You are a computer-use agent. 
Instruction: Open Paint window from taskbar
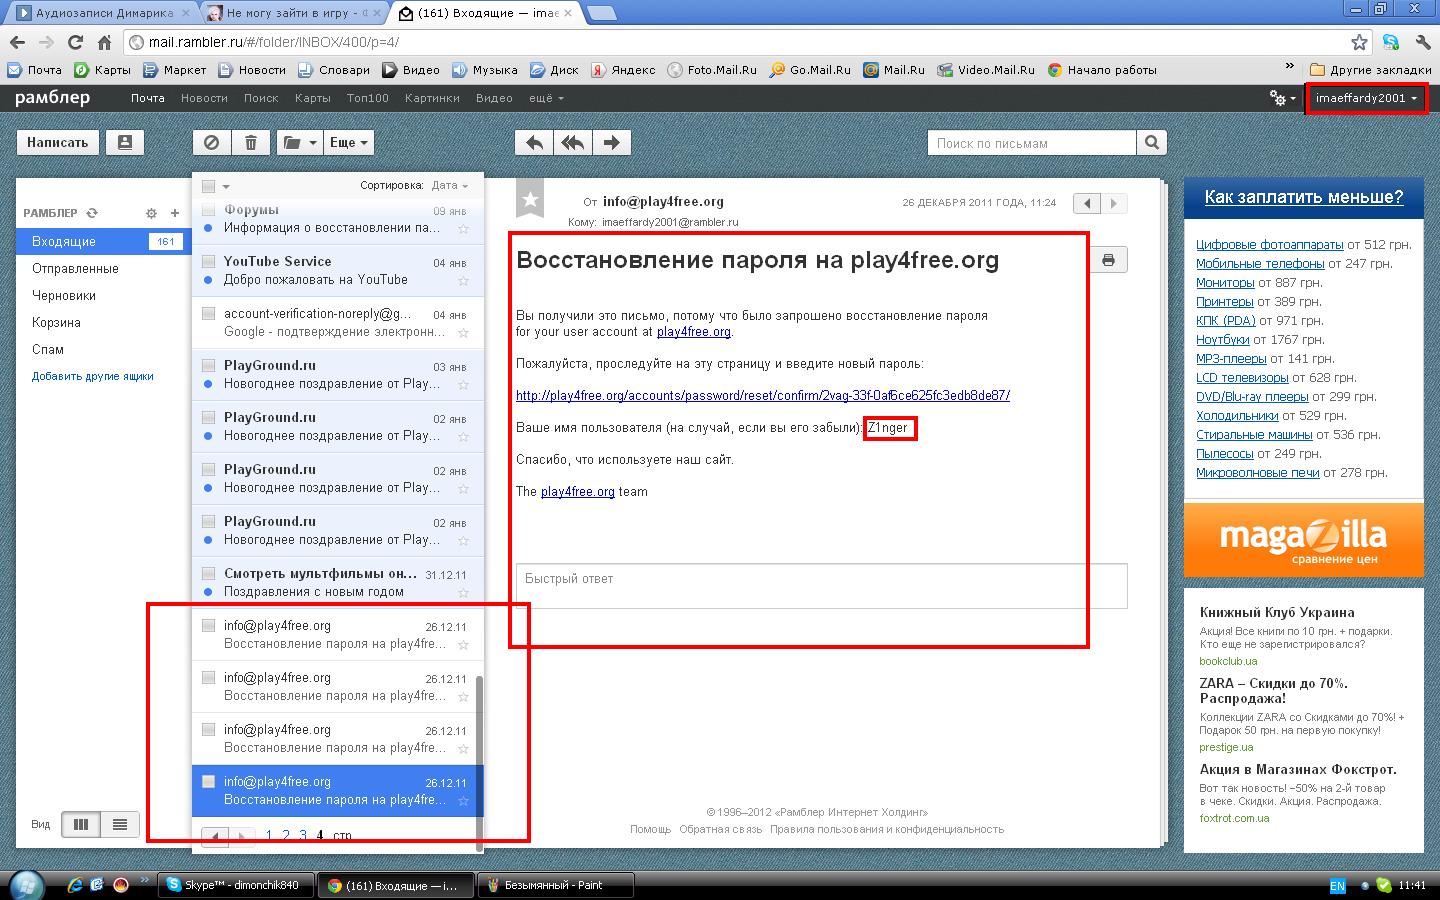tap(556, 885)
